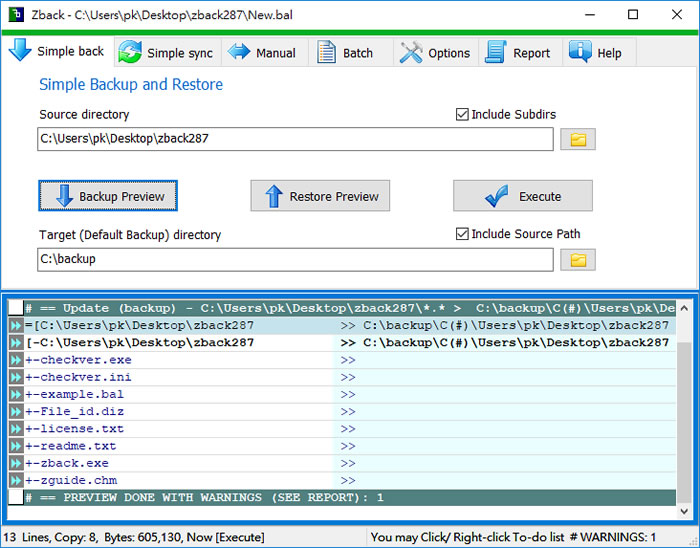Click the Execute button

coord(523,196)
